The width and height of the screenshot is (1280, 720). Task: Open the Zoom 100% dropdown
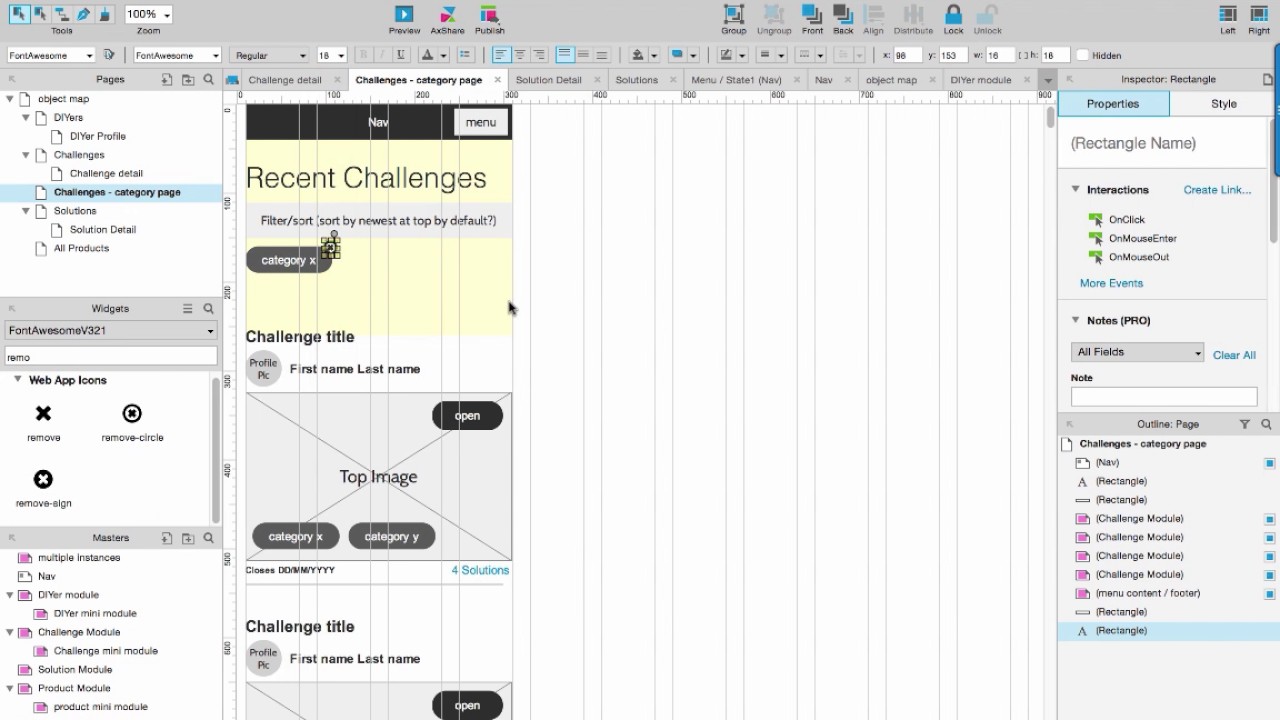pos(148,14)
